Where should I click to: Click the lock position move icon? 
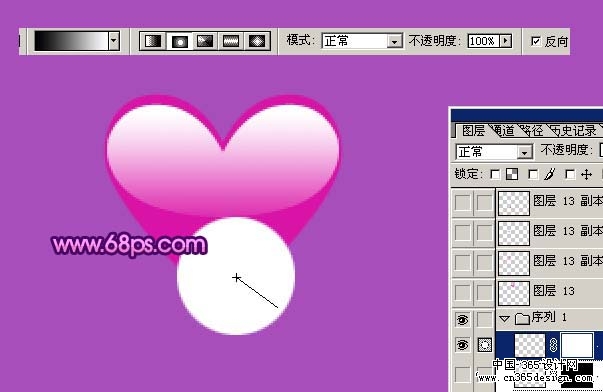point(586,175)
